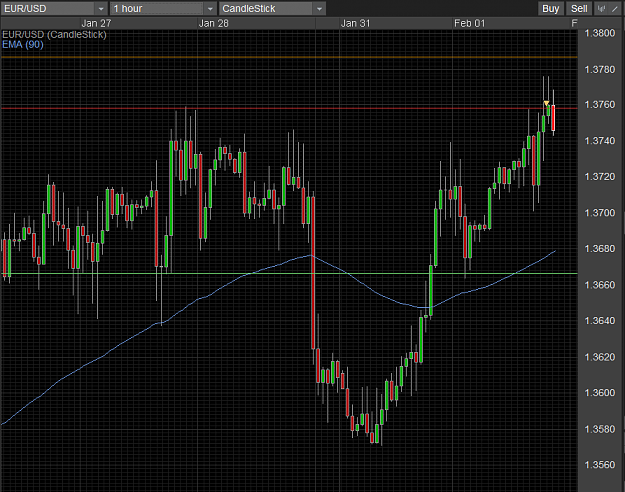625x492 pixels.
Task: Click the 1.3780 price axis label
Action: point(599,69)
